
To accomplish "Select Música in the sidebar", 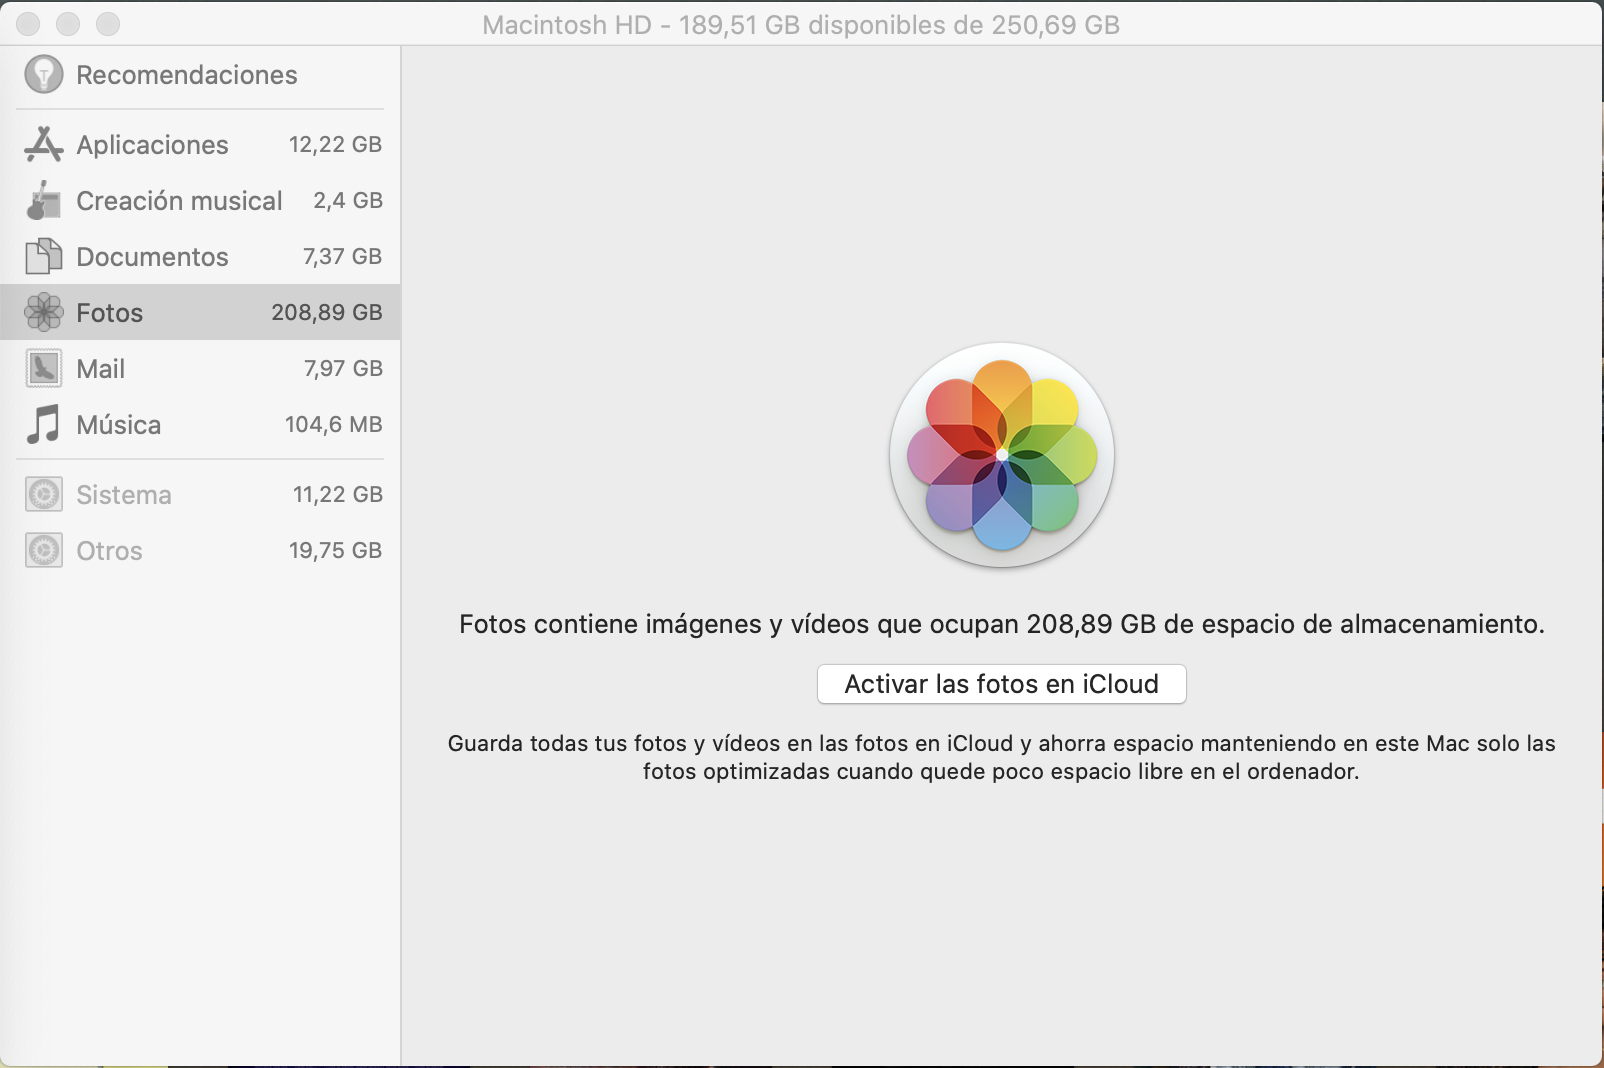I will 200,424.
